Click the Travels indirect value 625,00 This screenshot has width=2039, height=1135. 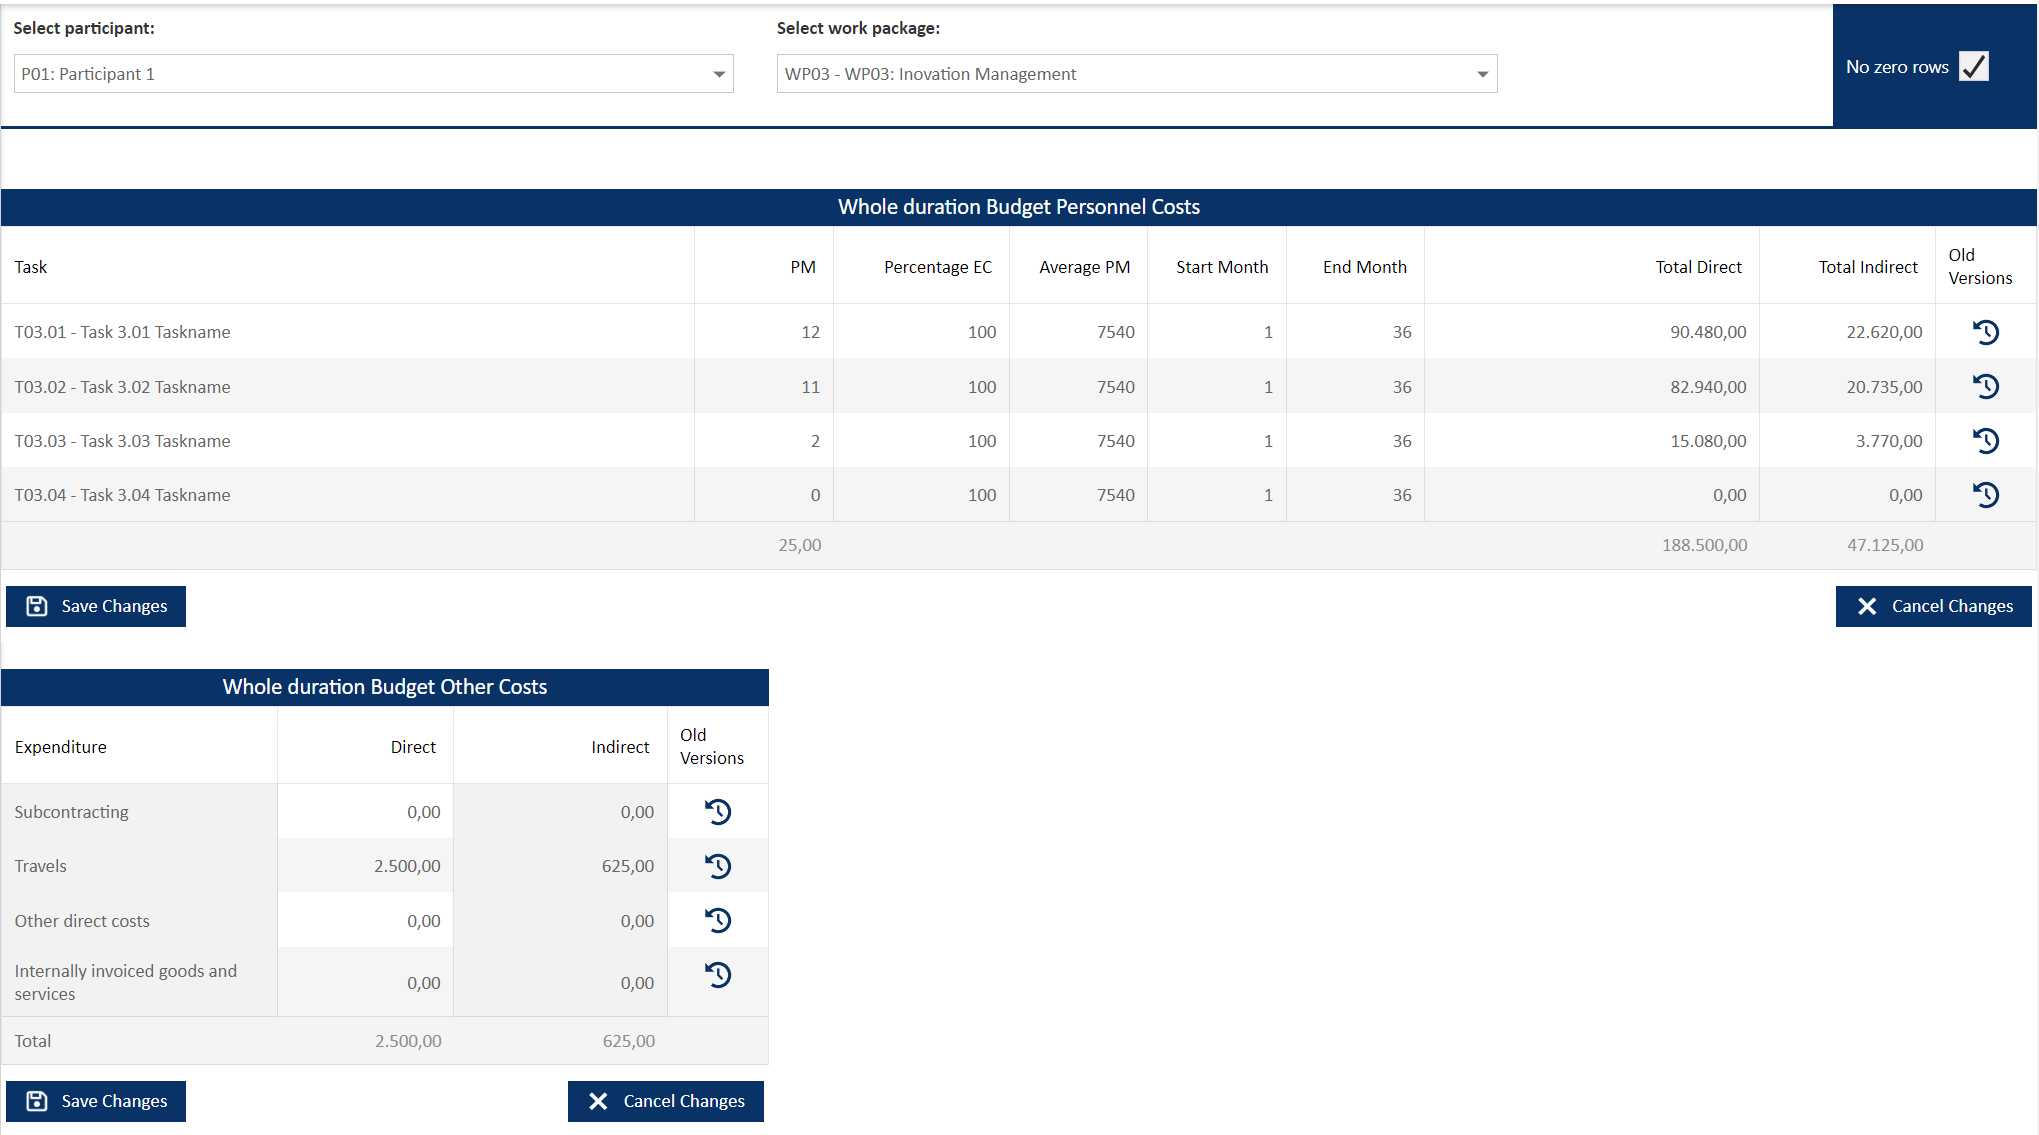(x=628, y=866)
